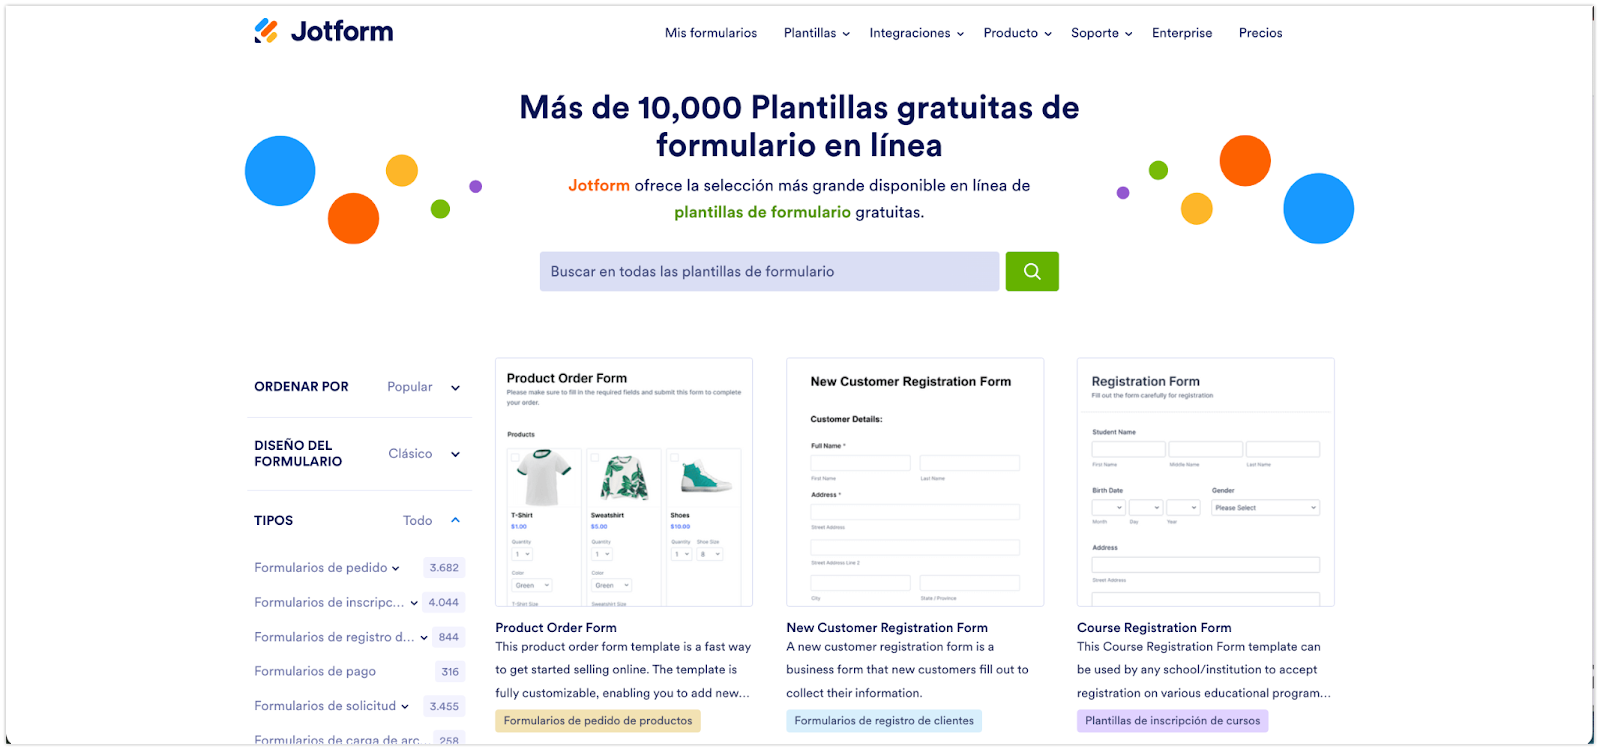Image resolution: width=1600 pixels, height=750 pixels.
Task: Select the Plantillas de inscripción de cursos tag
Action: click(1172, 721)
